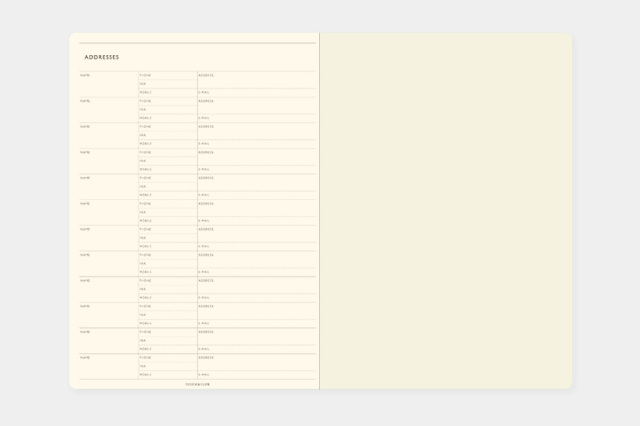Select the Mobile field of the first entry
Image resolution: width=640 pixels, height=426 pixels.
(167, 92)
